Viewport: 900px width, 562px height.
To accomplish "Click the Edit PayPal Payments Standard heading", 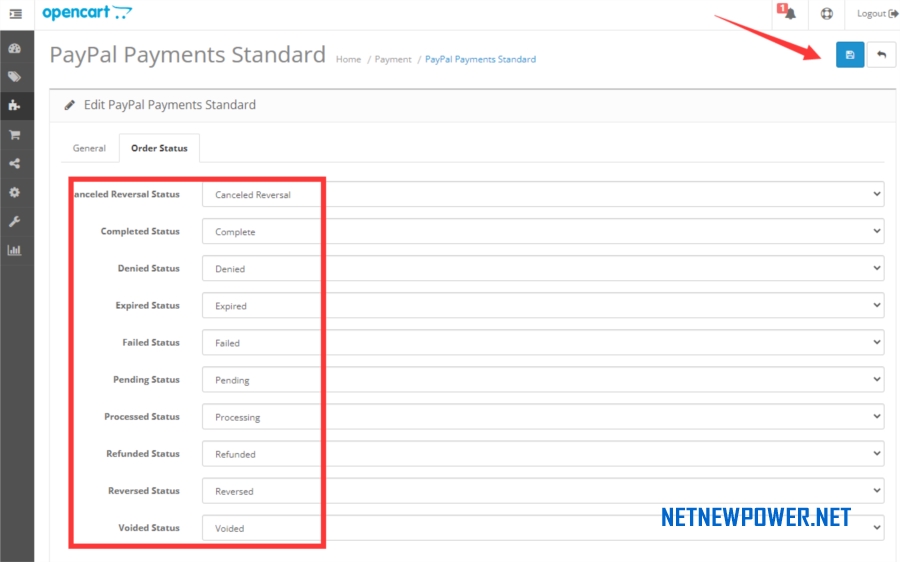I will coord(170,105).
